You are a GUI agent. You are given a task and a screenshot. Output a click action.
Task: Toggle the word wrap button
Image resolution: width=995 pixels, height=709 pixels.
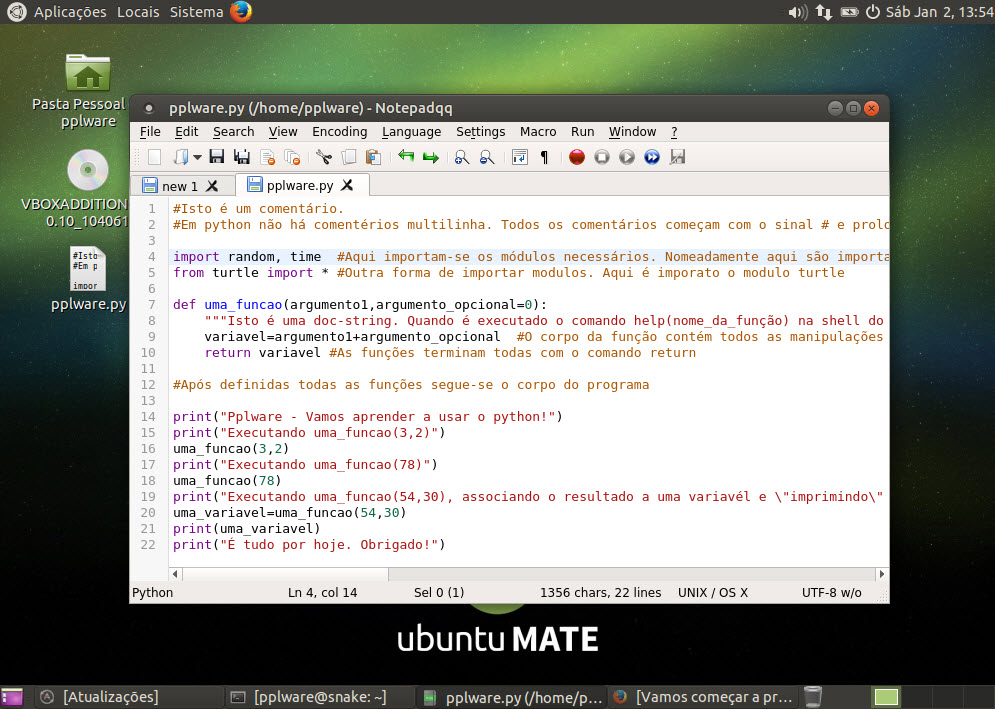pos(519,157)
